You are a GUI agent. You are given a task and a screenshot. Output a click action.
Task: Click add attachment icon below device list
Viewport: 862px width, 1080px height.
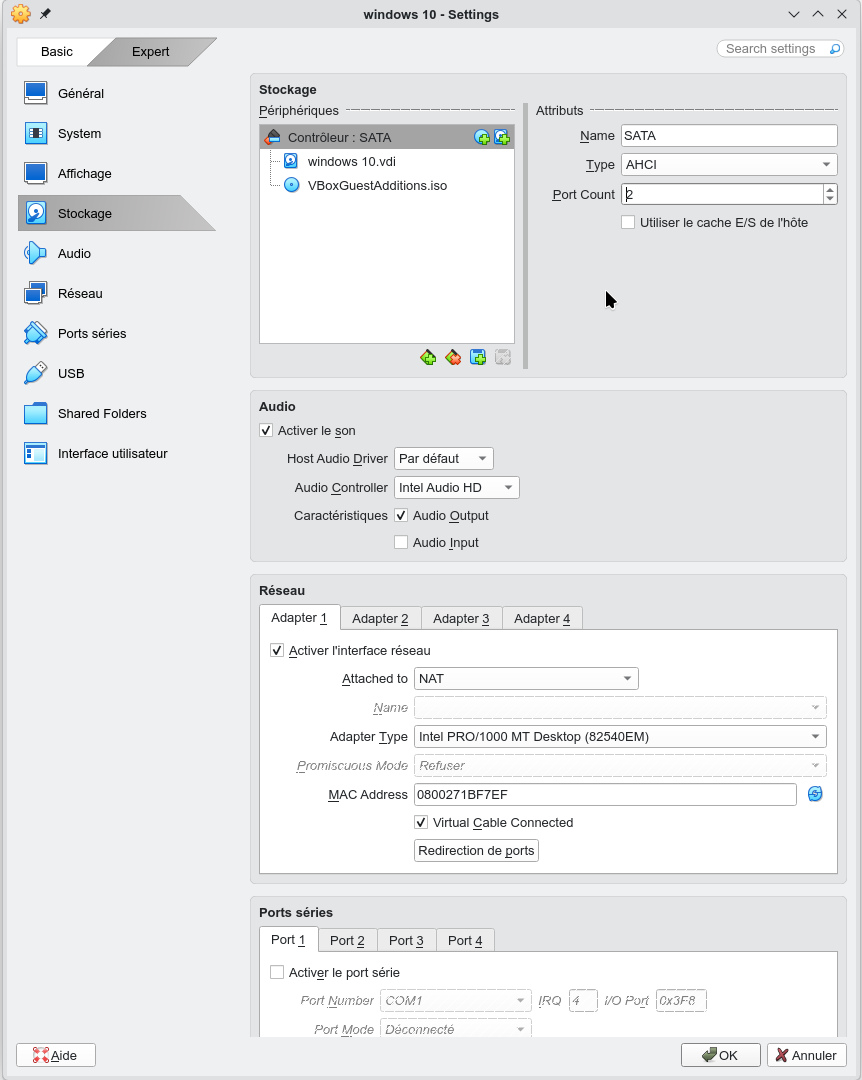click(478, 358)
